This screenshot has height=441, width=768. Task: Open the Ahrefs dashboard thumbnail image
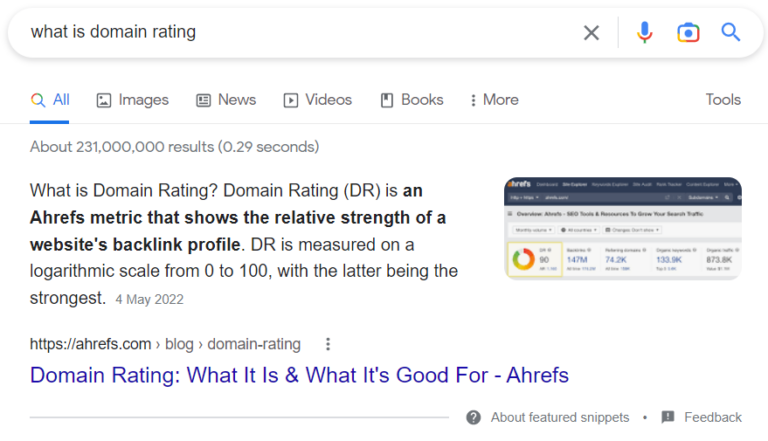pos(623,228)
